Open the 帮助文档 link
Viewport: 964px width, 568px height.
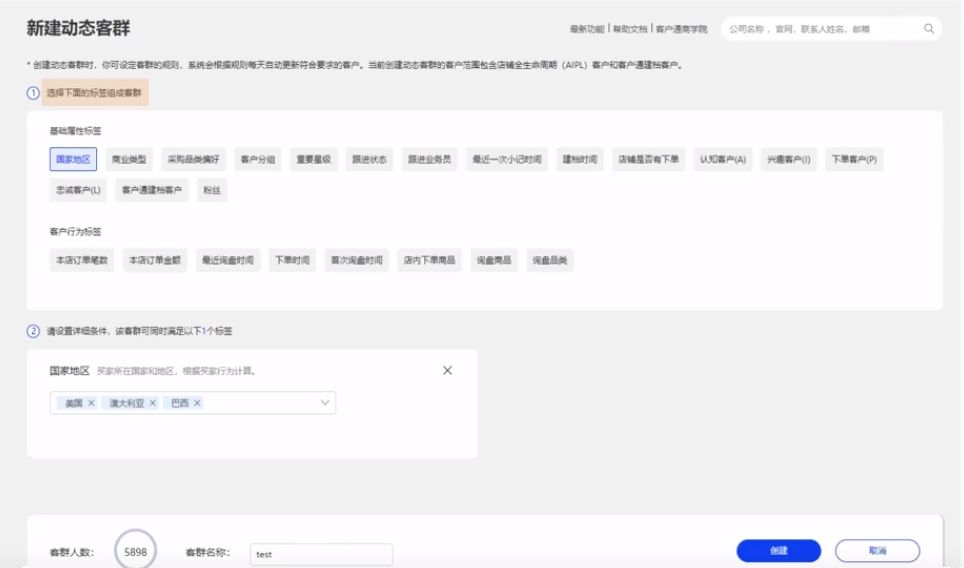click(630, 29)
